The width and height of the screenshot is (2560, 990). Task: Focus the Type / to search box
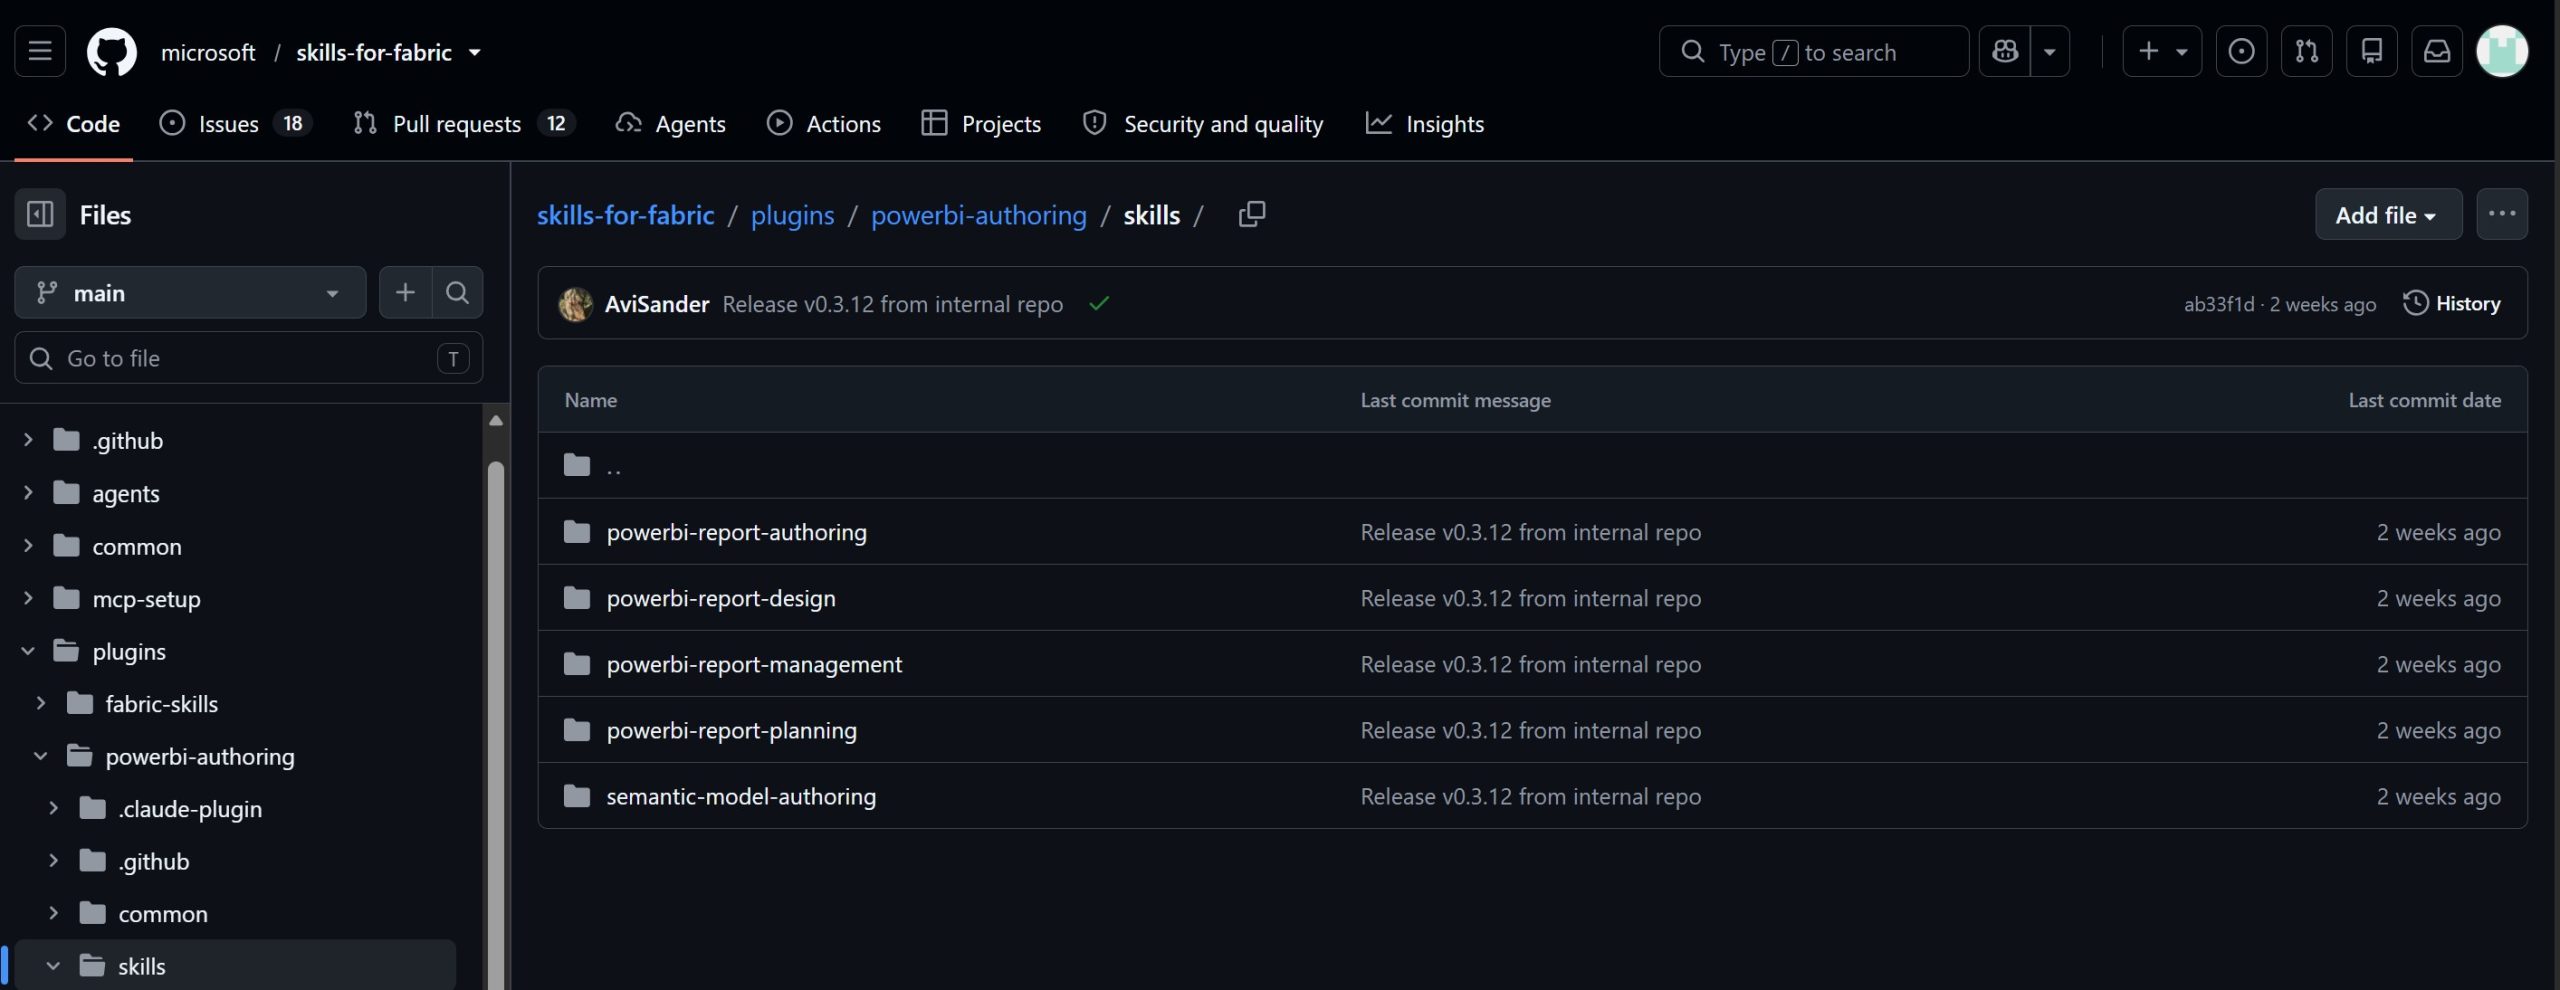1813,51
